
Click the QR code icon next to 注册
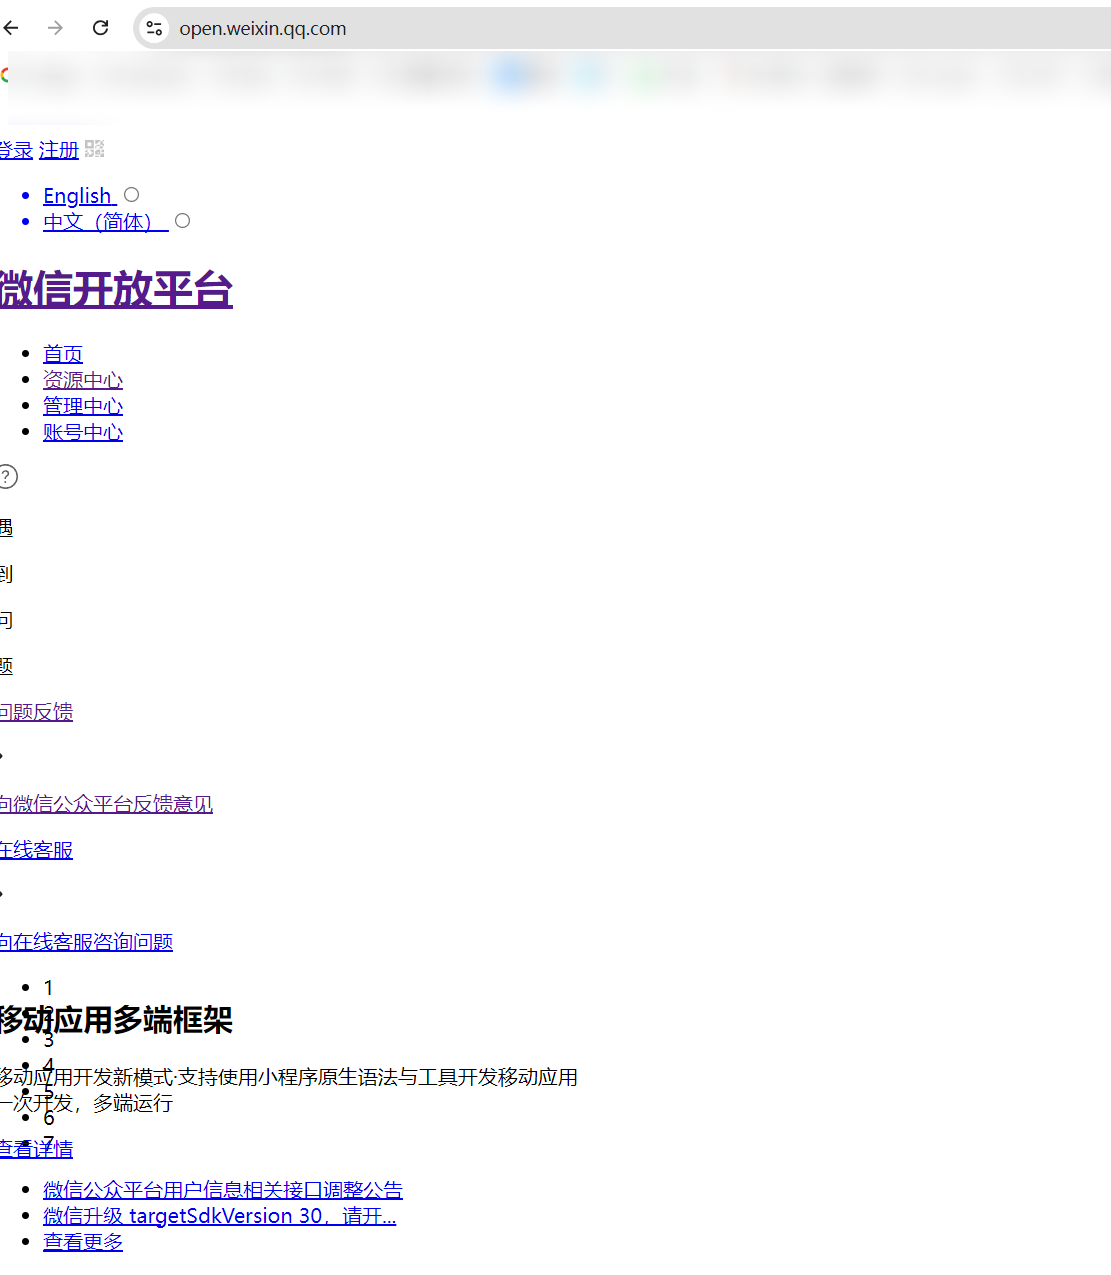pos(95,149)
